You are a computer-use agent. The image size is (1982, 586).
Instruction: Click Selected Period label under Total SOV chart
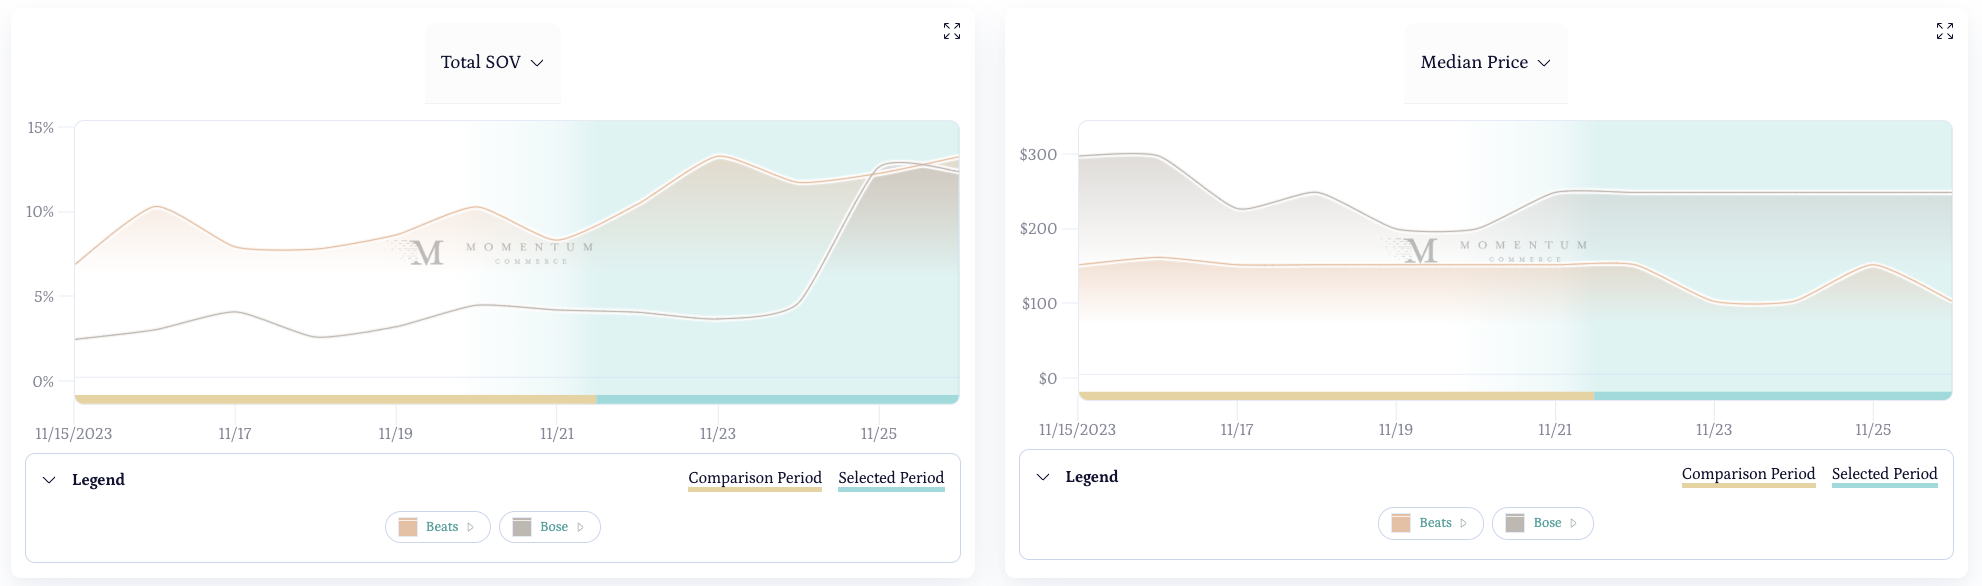tap(891, 478)
